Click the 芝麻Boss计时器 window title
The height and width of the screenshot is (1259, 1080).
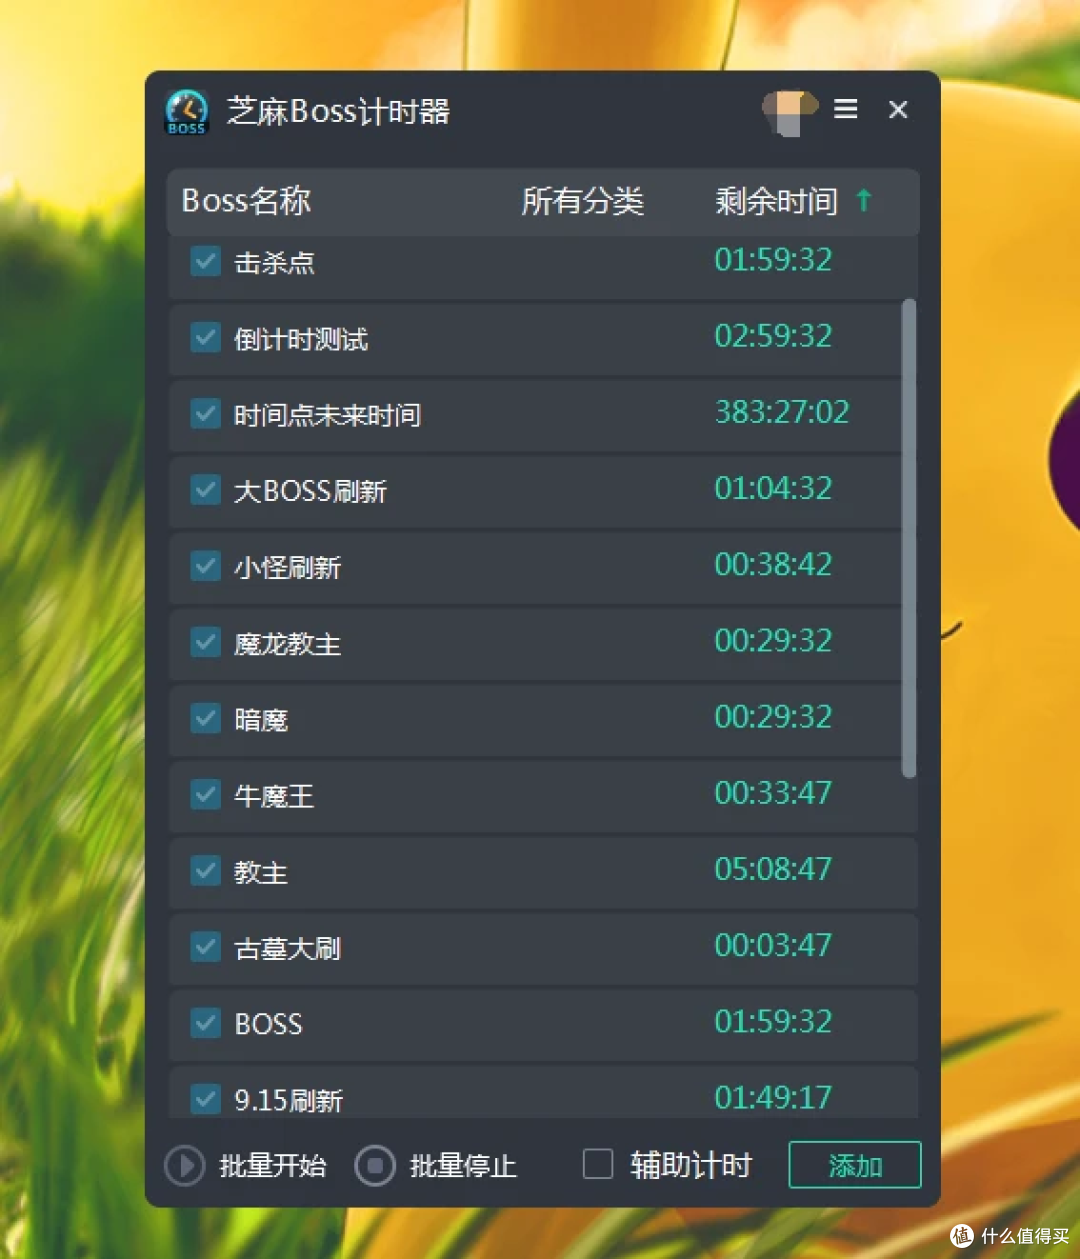tap(338, 111)
